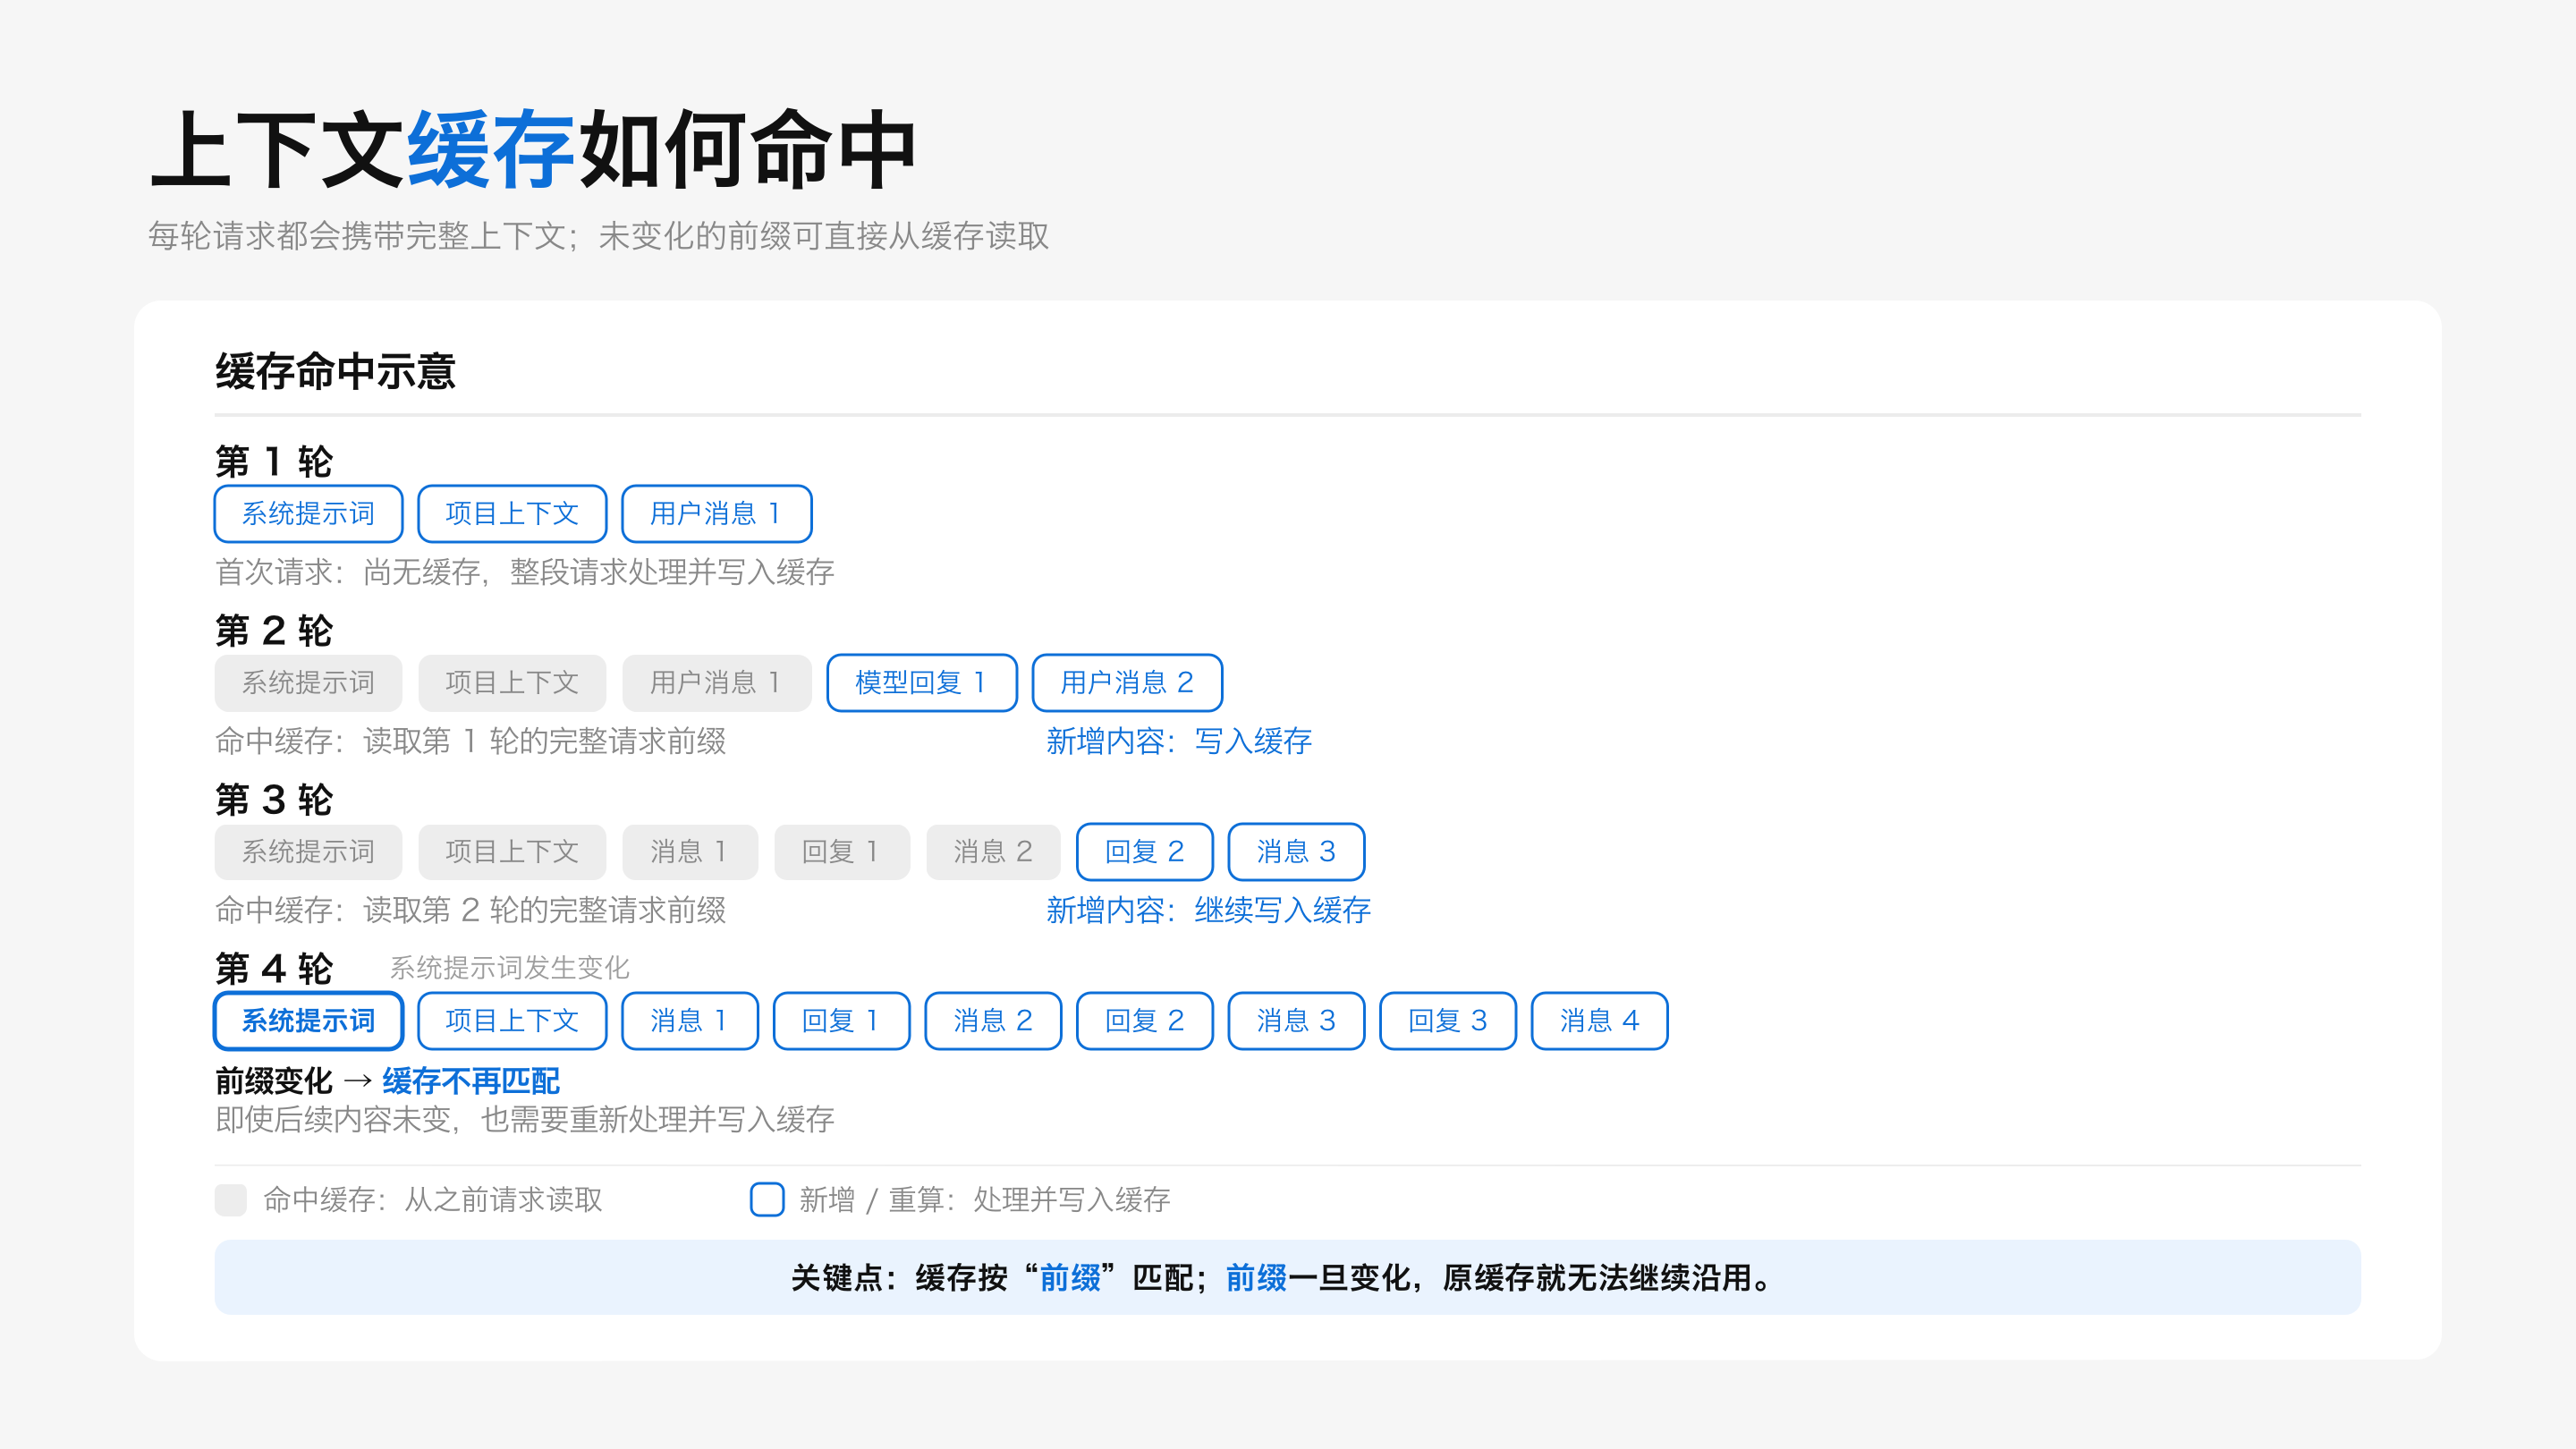Viewport: 2576px width, 1449px height.
Task: Click the 第 3 轮 heading
Action: tap(273, 800)
